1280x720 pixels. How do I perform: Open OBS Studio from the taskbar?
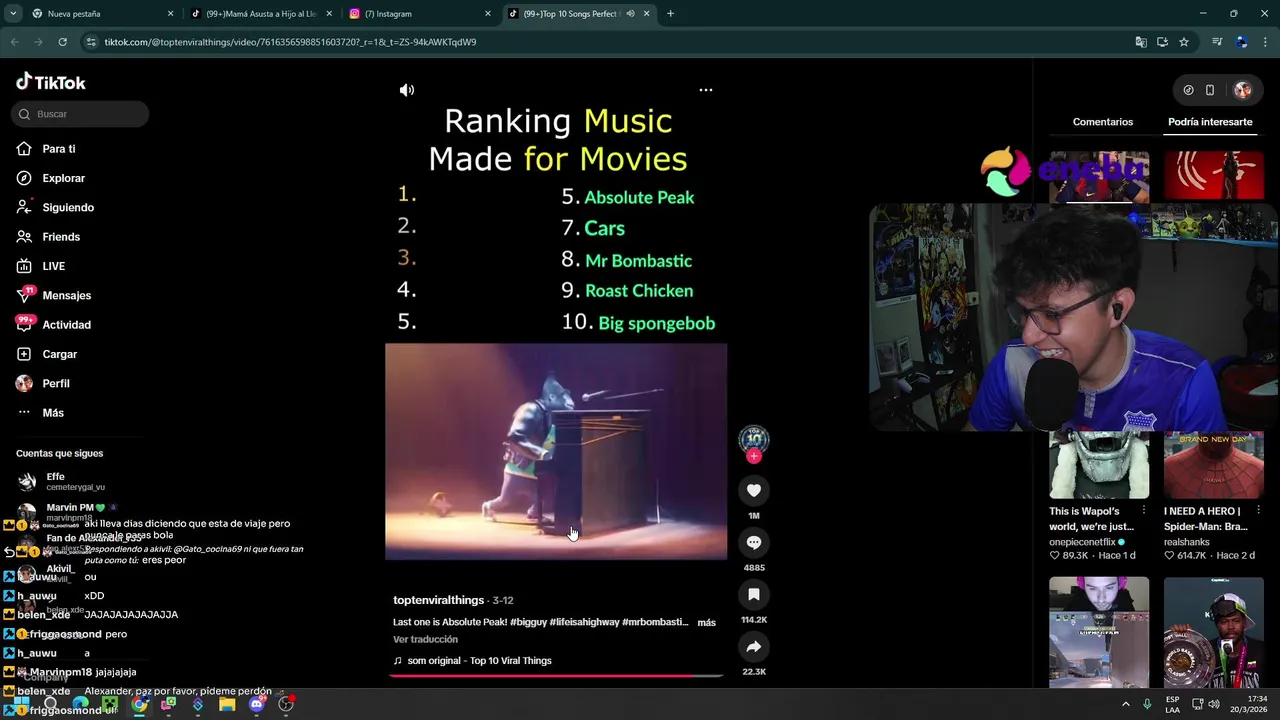point(286,704)
